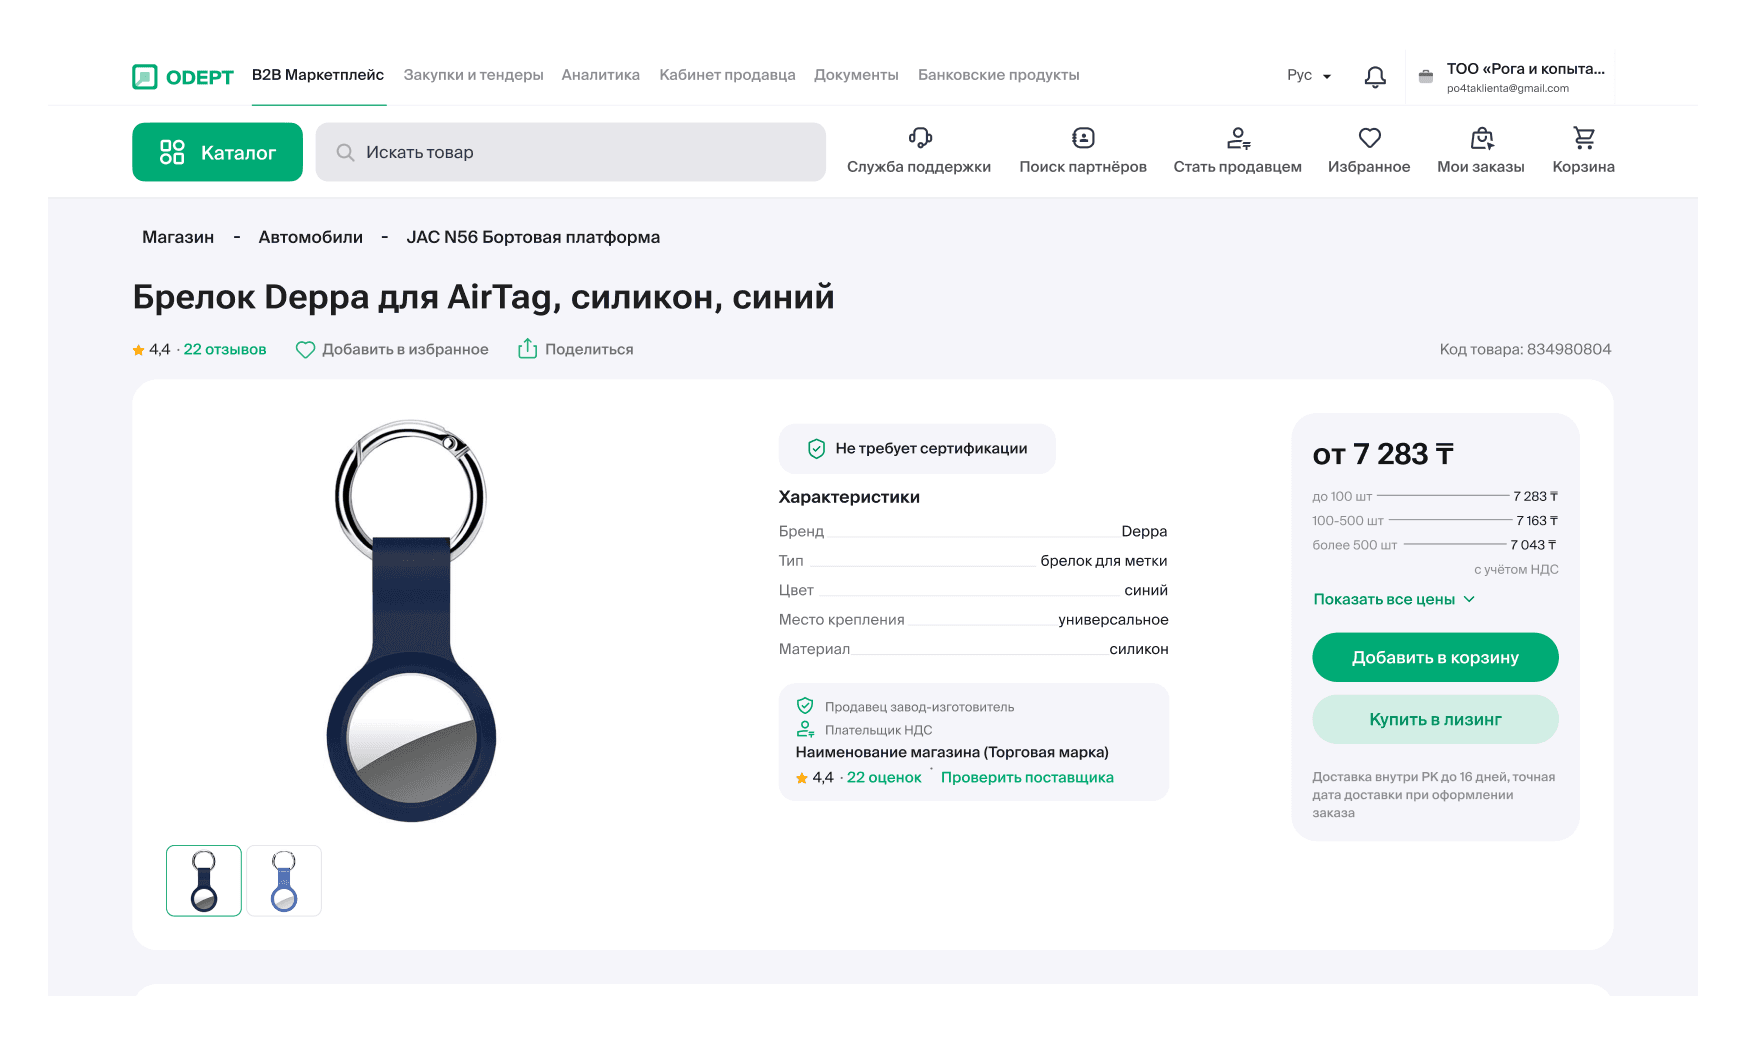Click the Плательщик НДС person icon
Image resolution: width=1746 pixels, height=1044 pixels.
tap(805, 729)
